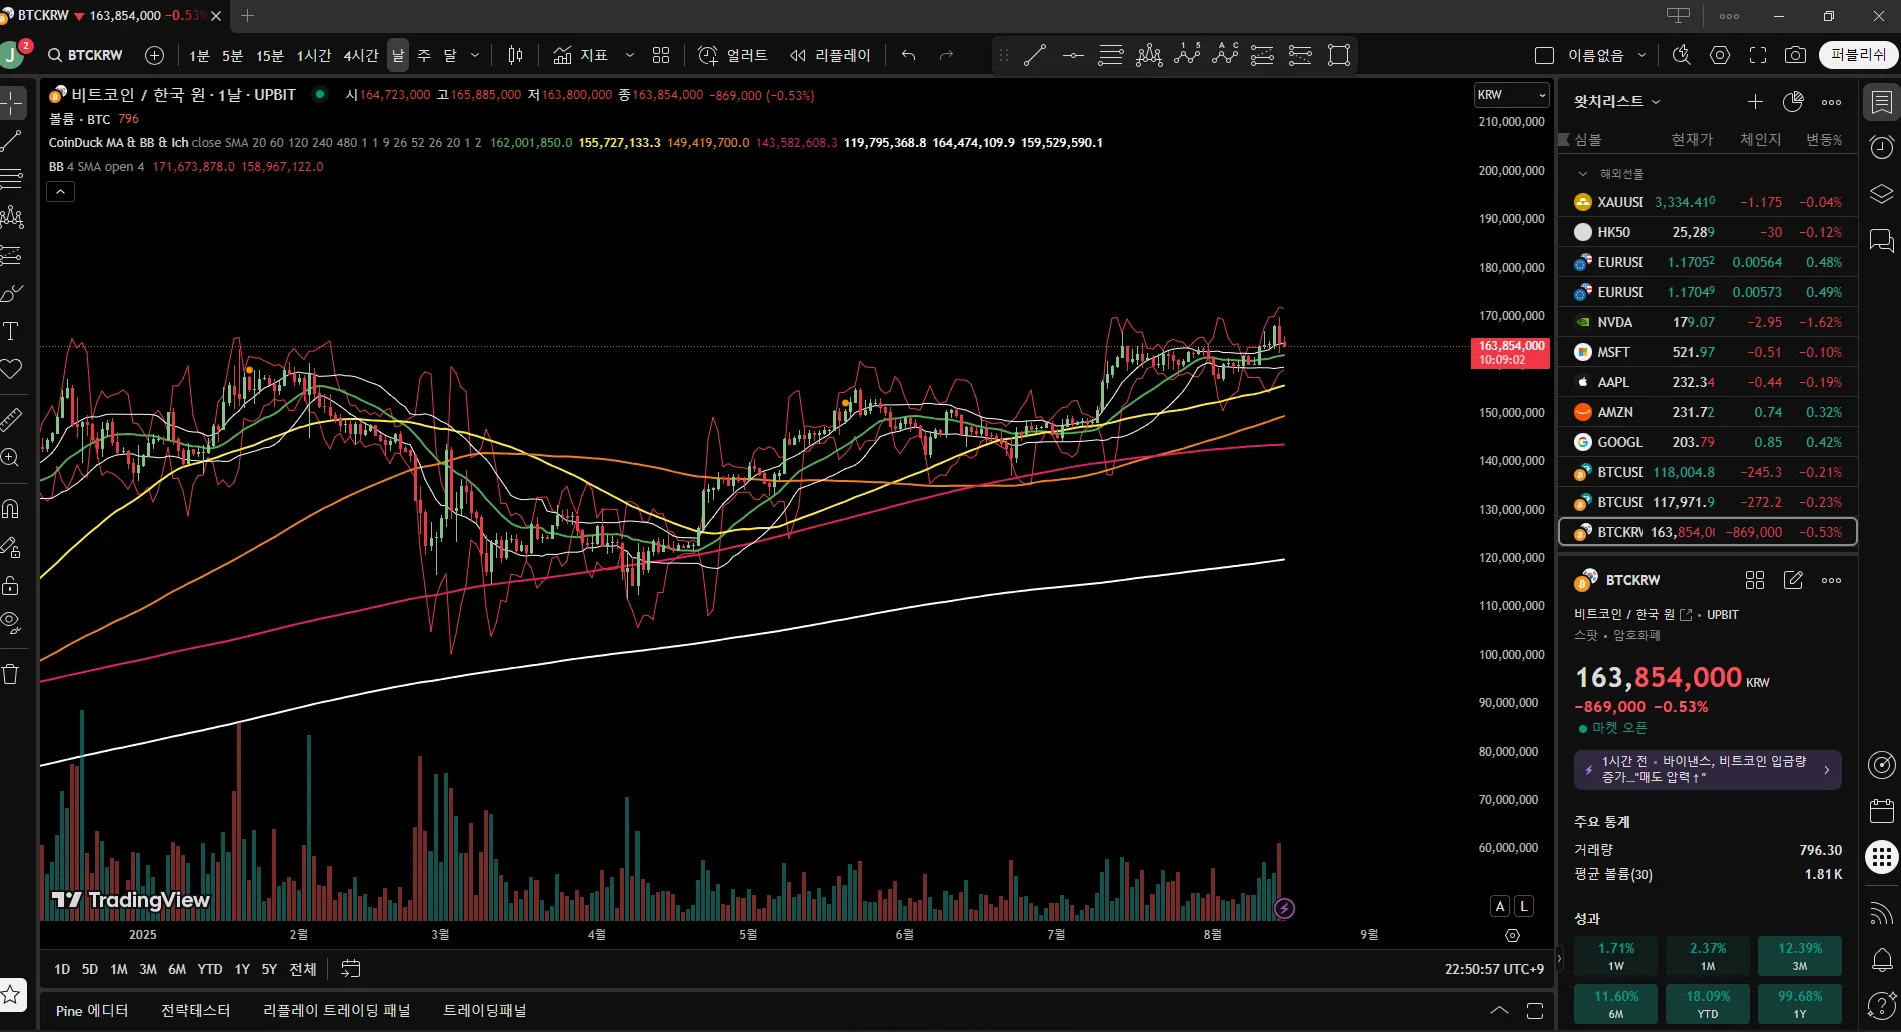1901x1032 pixels.
Task: Select the 4시간 timeframe
Action: click(361, 55)
